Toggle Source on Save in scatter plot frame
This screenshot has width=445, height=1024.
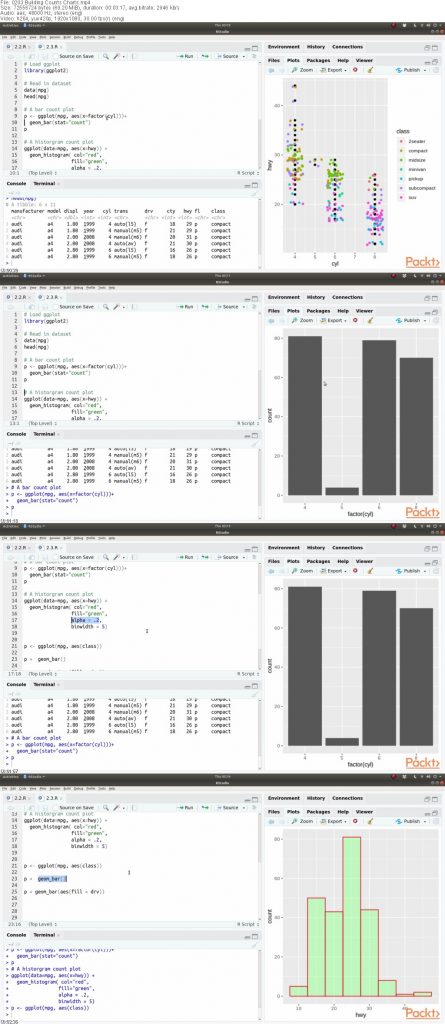tap(73, 56)
